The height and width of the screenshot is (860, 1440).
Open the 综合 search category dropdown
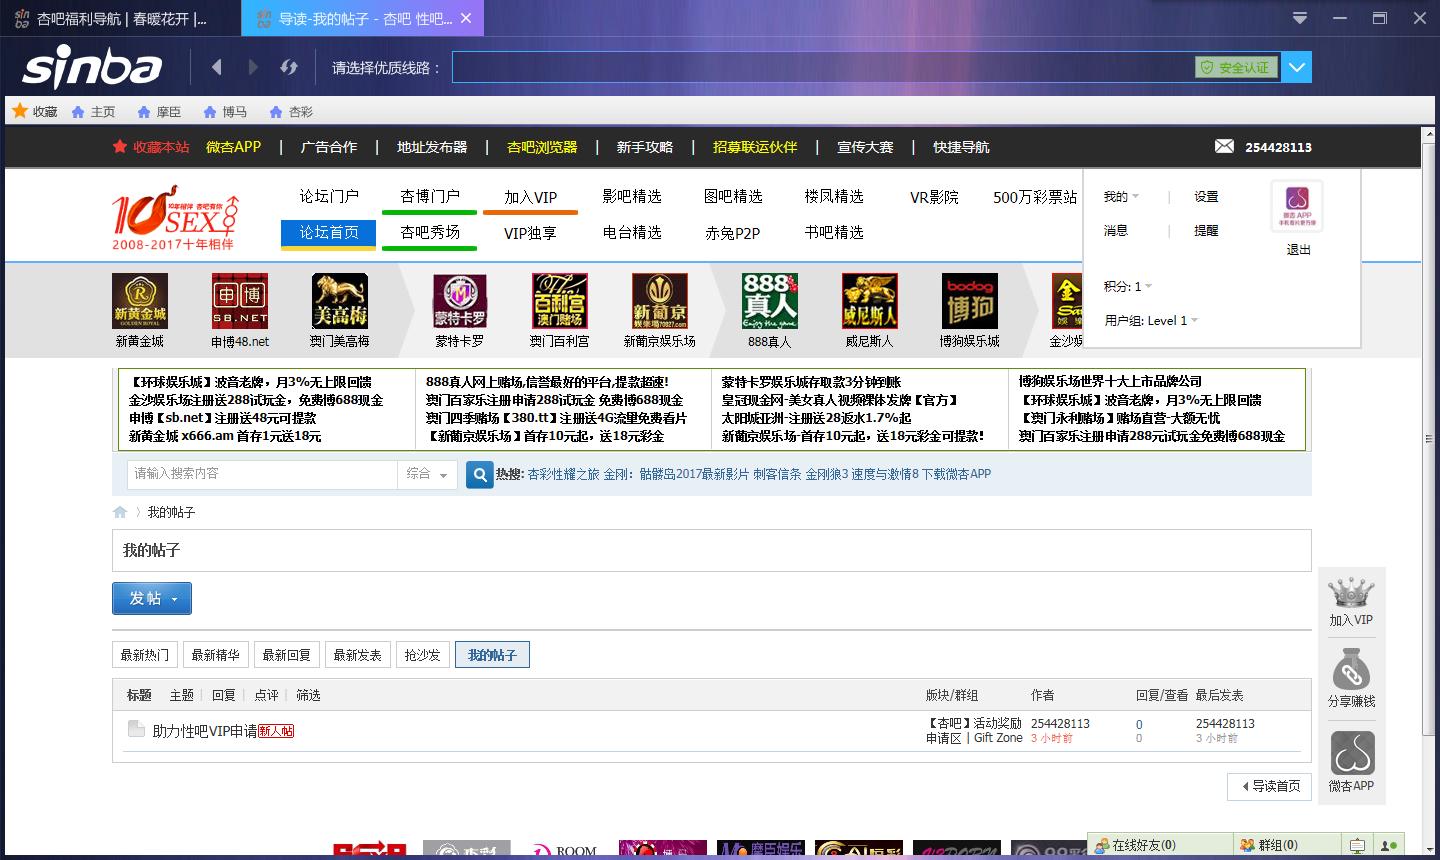point(428,475)
